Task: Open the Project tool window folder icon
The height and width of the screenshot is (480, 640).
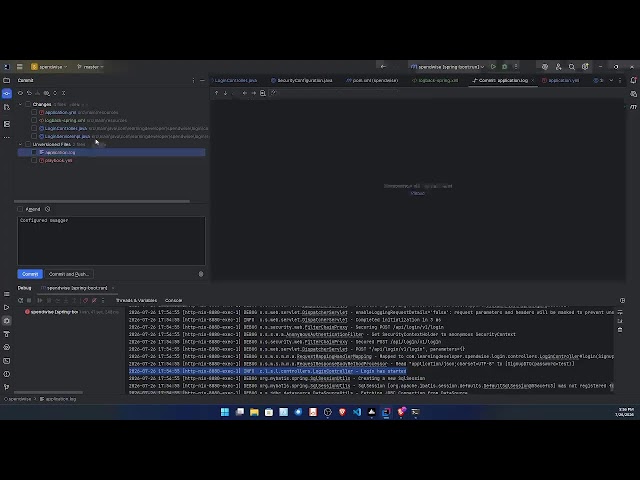Action: (x=7, y=80)
